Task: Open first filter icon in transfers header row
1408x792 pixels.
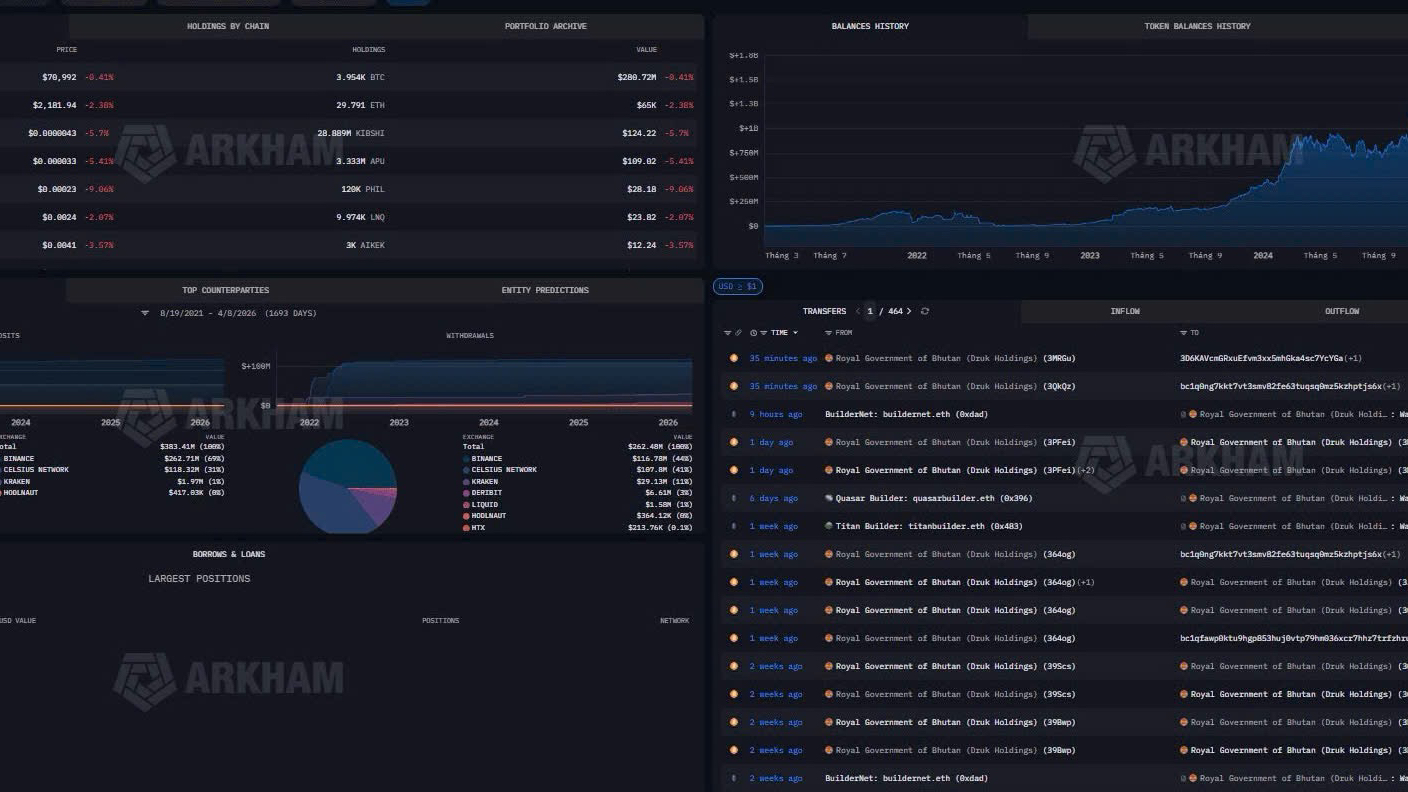Action: tap(727, 332)
